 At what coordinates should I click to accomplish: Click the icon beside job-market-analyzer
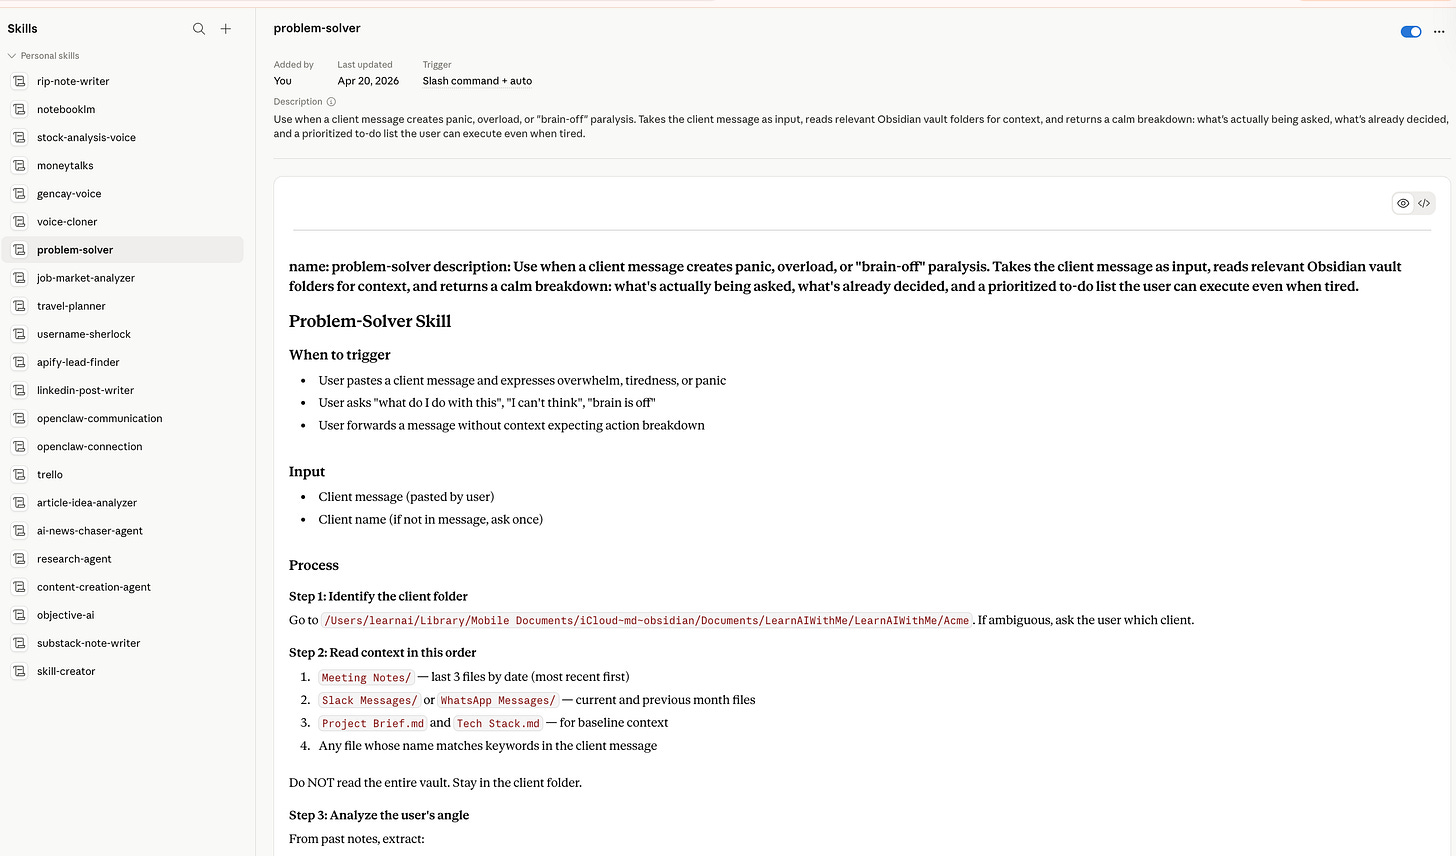[x=19, y=277]
